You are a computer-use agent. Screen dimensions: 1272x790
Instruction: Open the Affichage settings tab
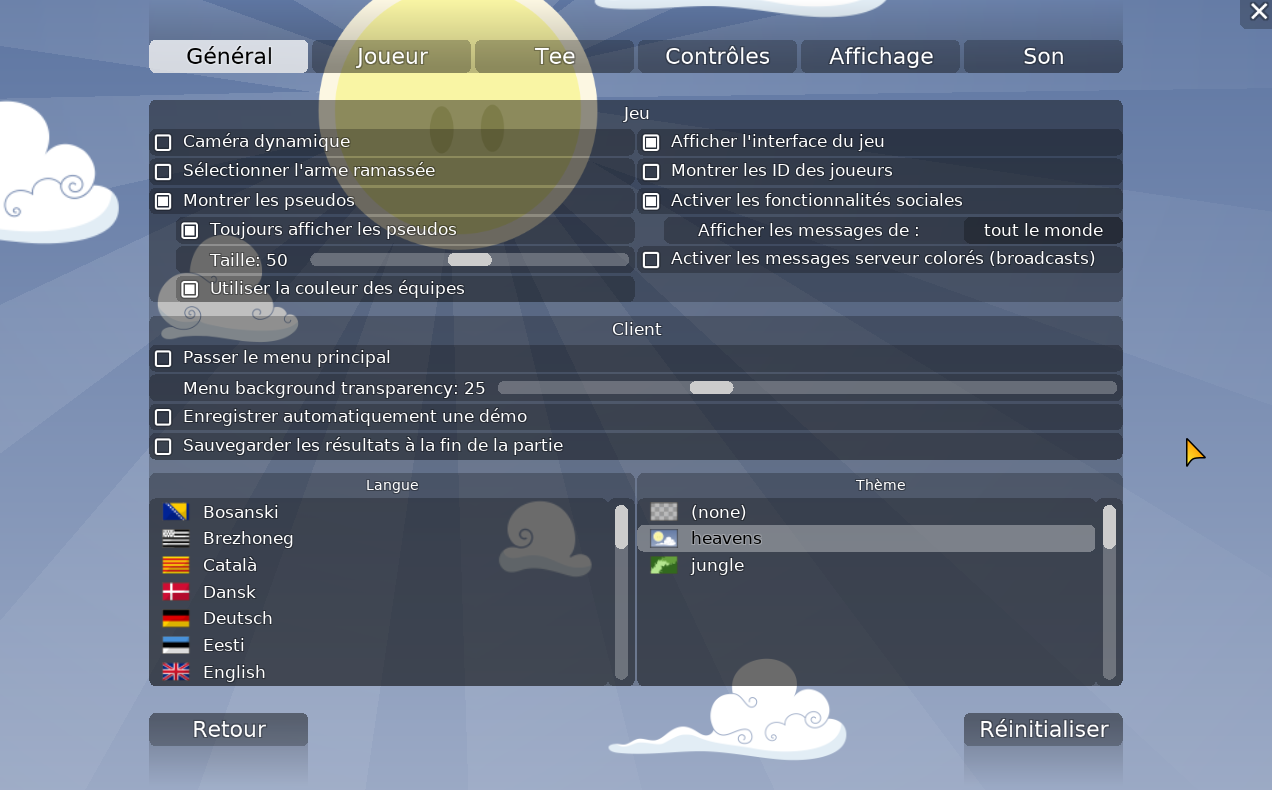click(880, 57)
